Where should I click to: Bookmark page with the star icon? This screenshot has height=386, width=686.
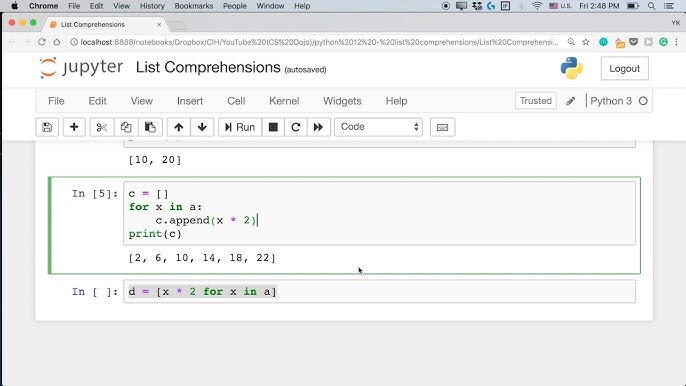click(x=585, y=42)
